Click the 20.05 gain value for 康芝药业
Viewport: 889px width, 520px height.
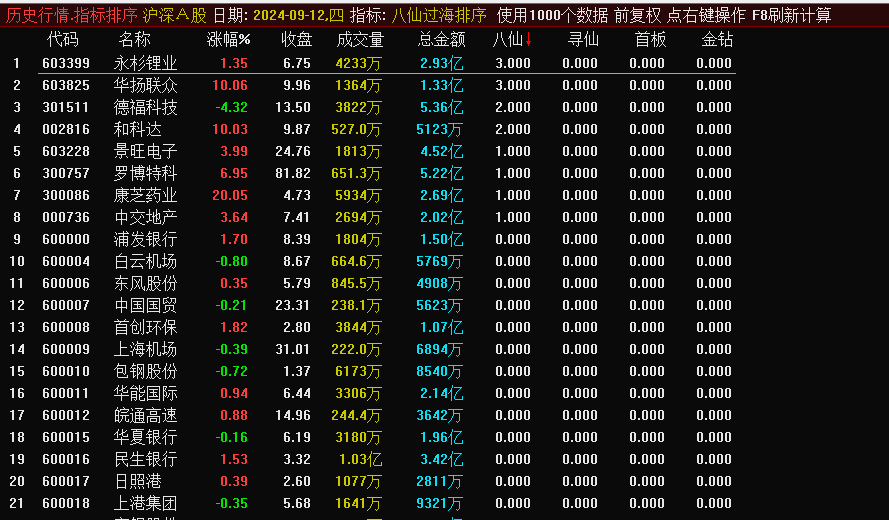230,195
